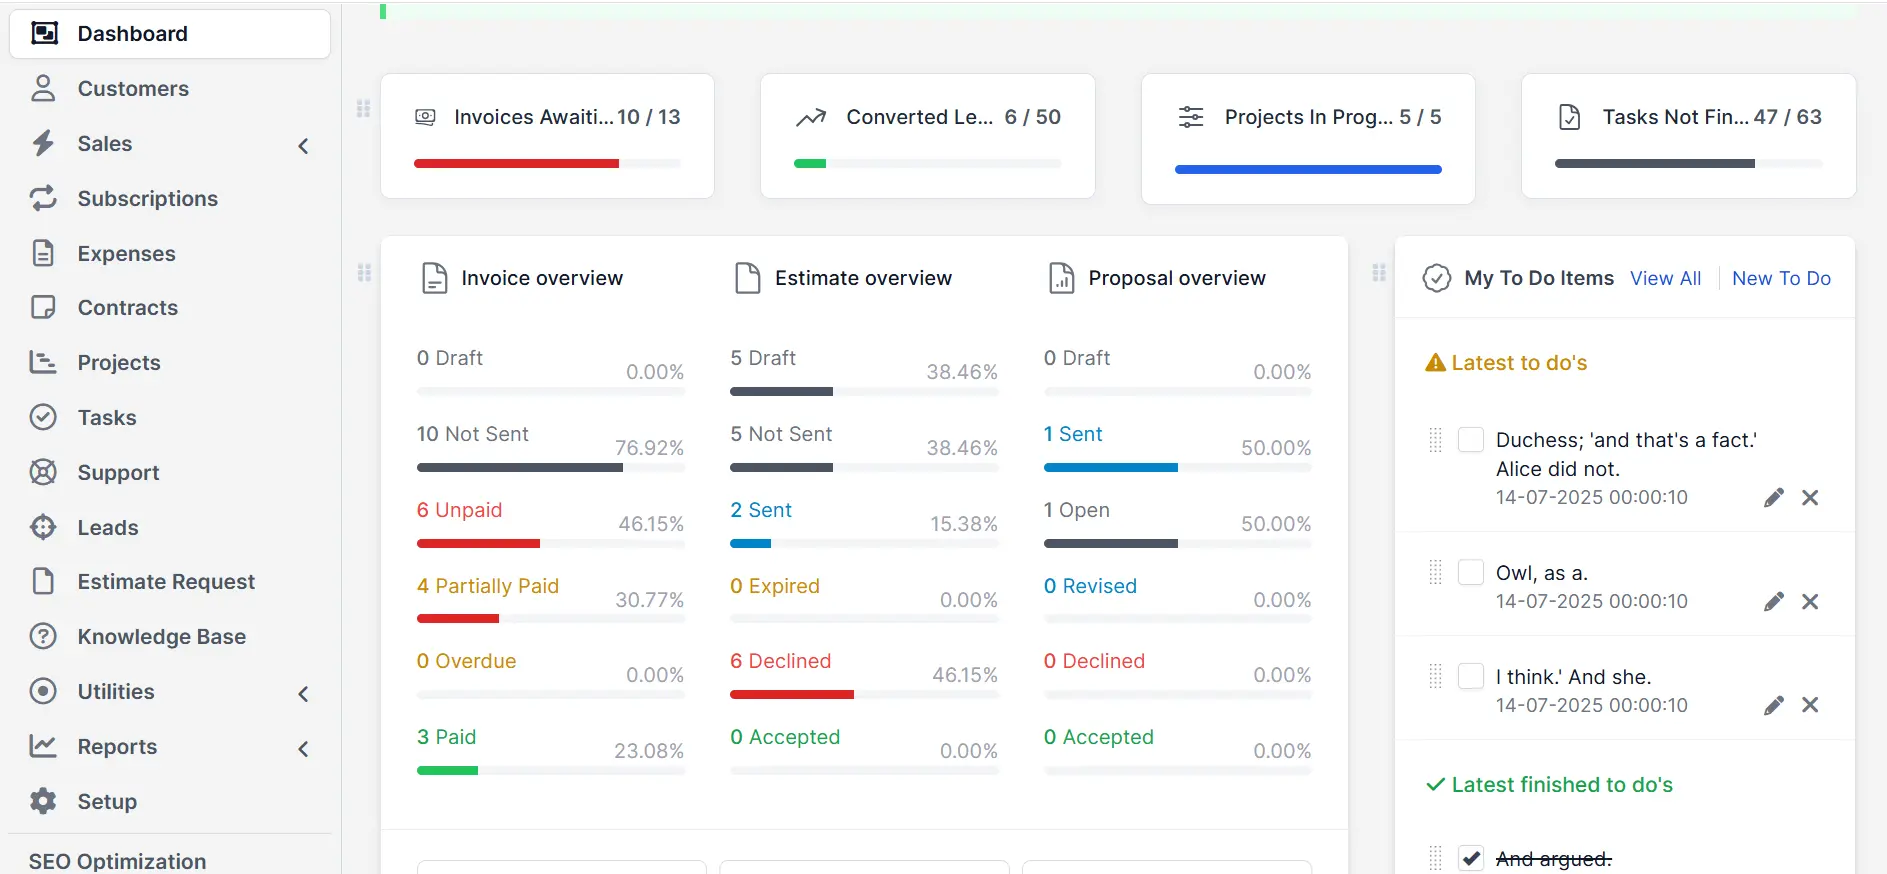Open the '0 Revised' proposals link
The height and width of the screenshot is (874, 1887).
(1090, 586)
